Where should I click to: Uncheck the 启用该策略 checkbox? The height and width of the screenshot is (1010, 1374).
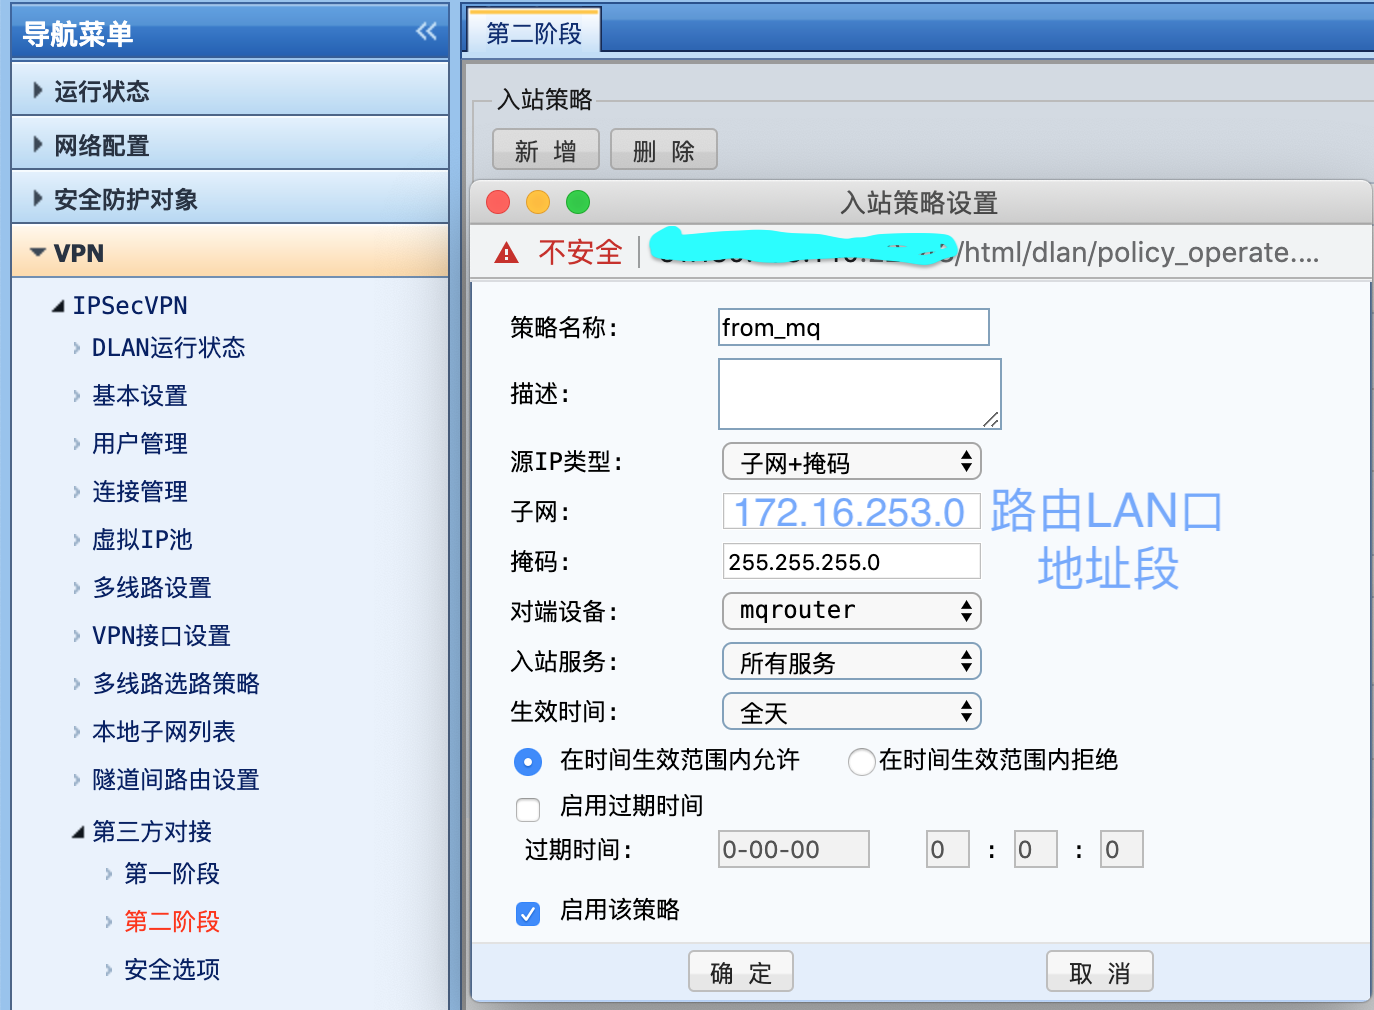click(528, 912)
